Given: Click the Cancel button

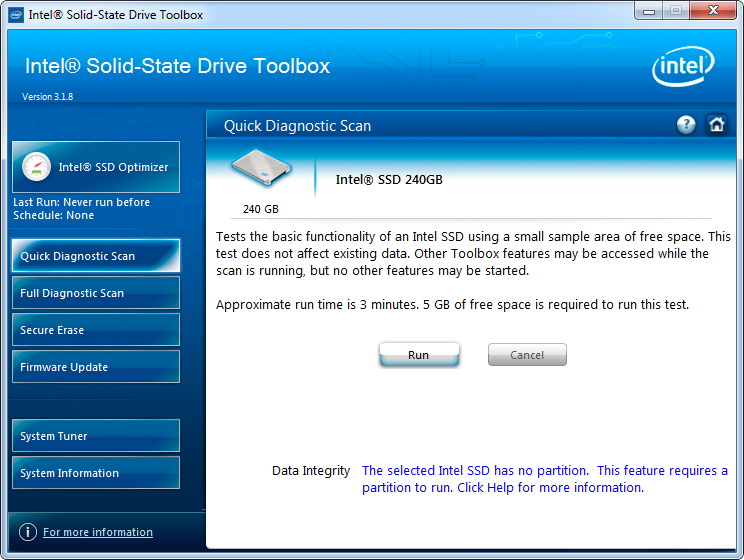Looking at the screenshot, I should click(527, 355).
